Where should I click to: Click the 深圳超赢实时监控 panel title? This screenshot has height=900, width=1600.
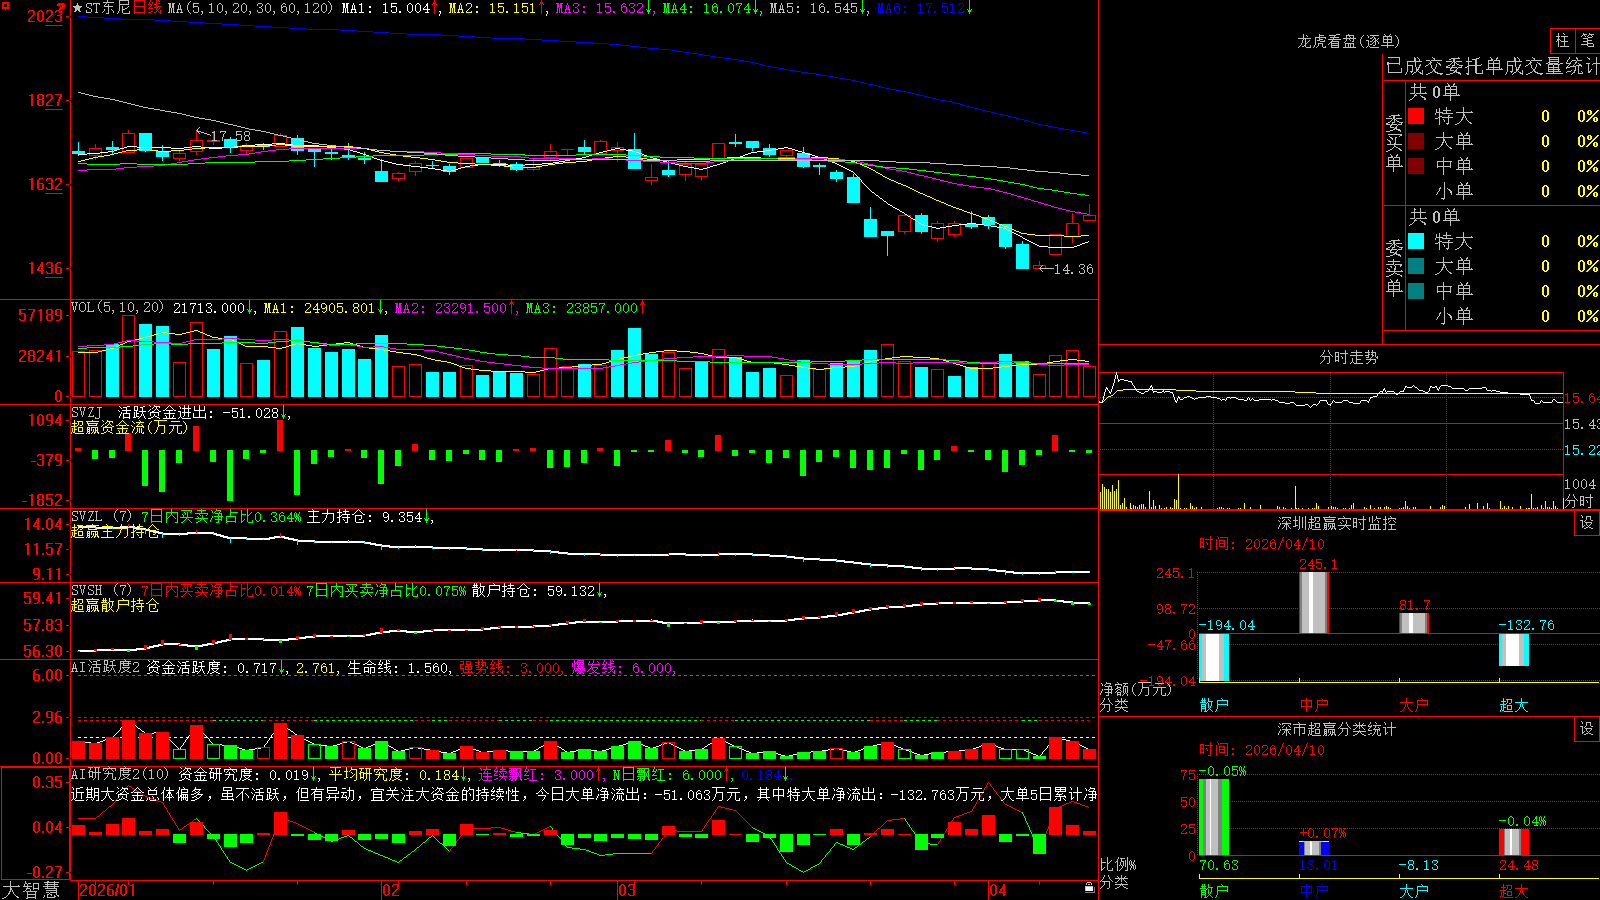click(1337, 523)
